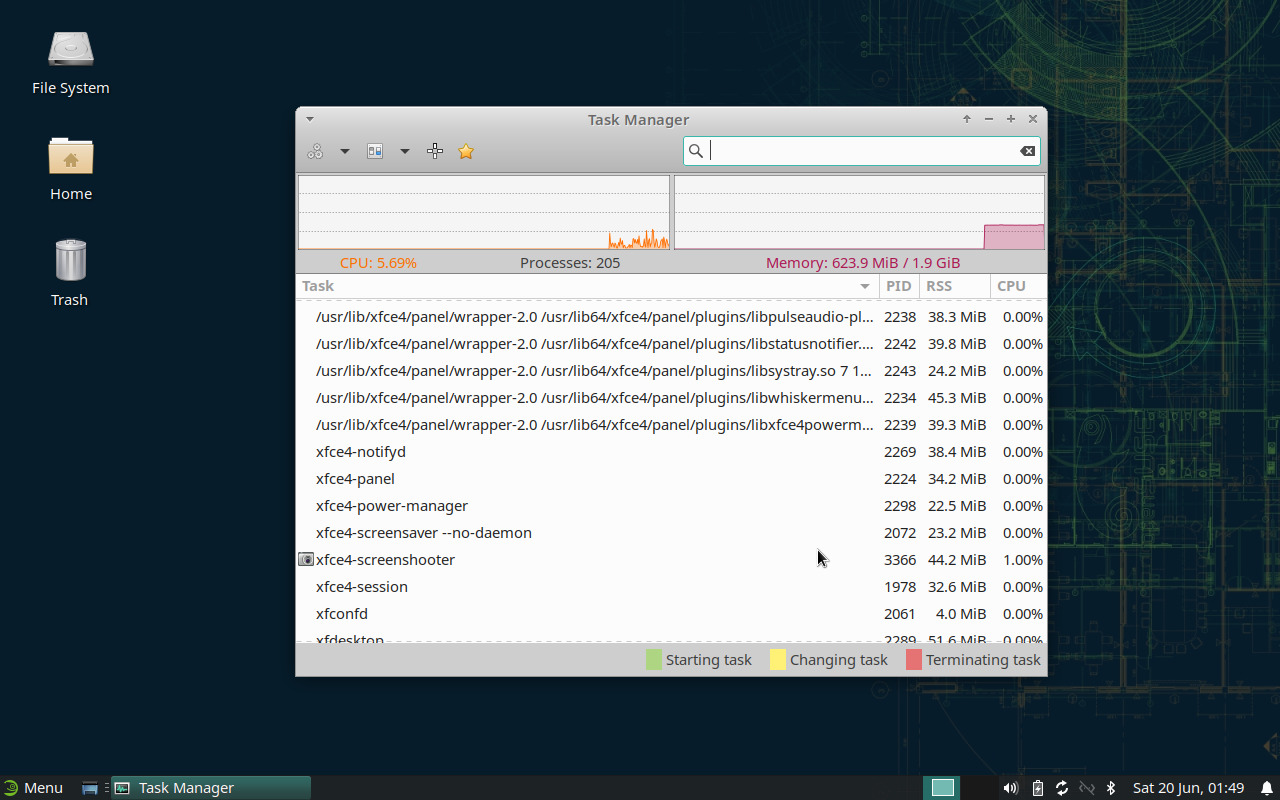The image size is (1280, 800).
Task: Sort processes by the CPU header
Action: (x=1013, y=286)
